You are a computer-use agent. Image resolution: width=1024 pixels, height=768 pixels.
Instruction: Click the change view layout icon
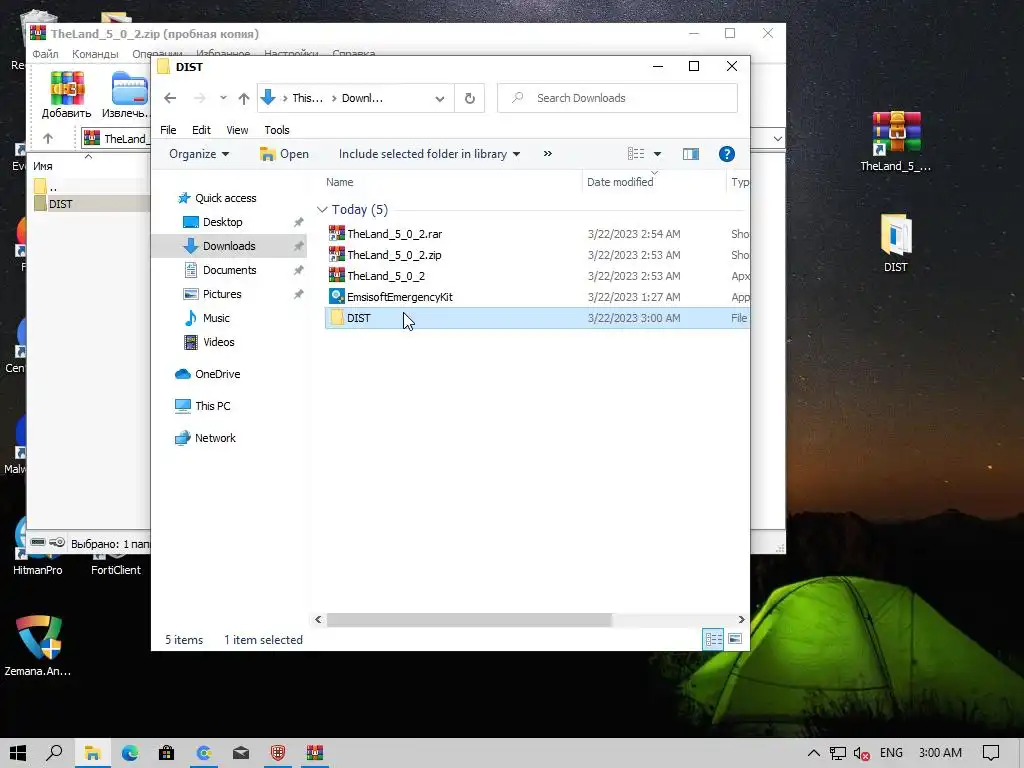(x=636, y=154)
